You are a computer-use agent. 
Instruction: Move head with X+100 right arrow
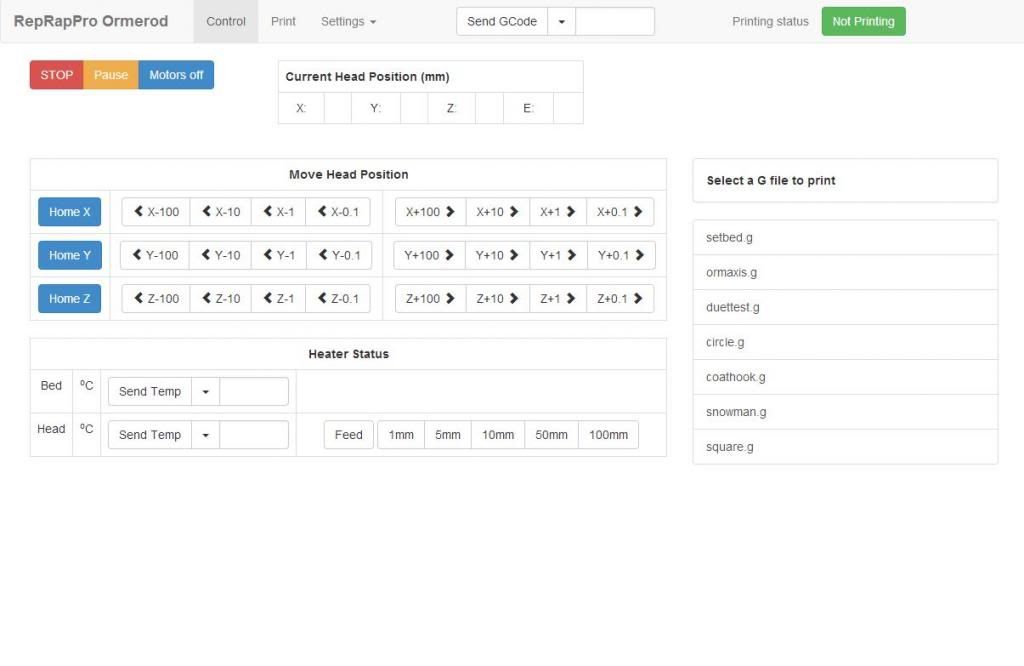click(430, 212)
